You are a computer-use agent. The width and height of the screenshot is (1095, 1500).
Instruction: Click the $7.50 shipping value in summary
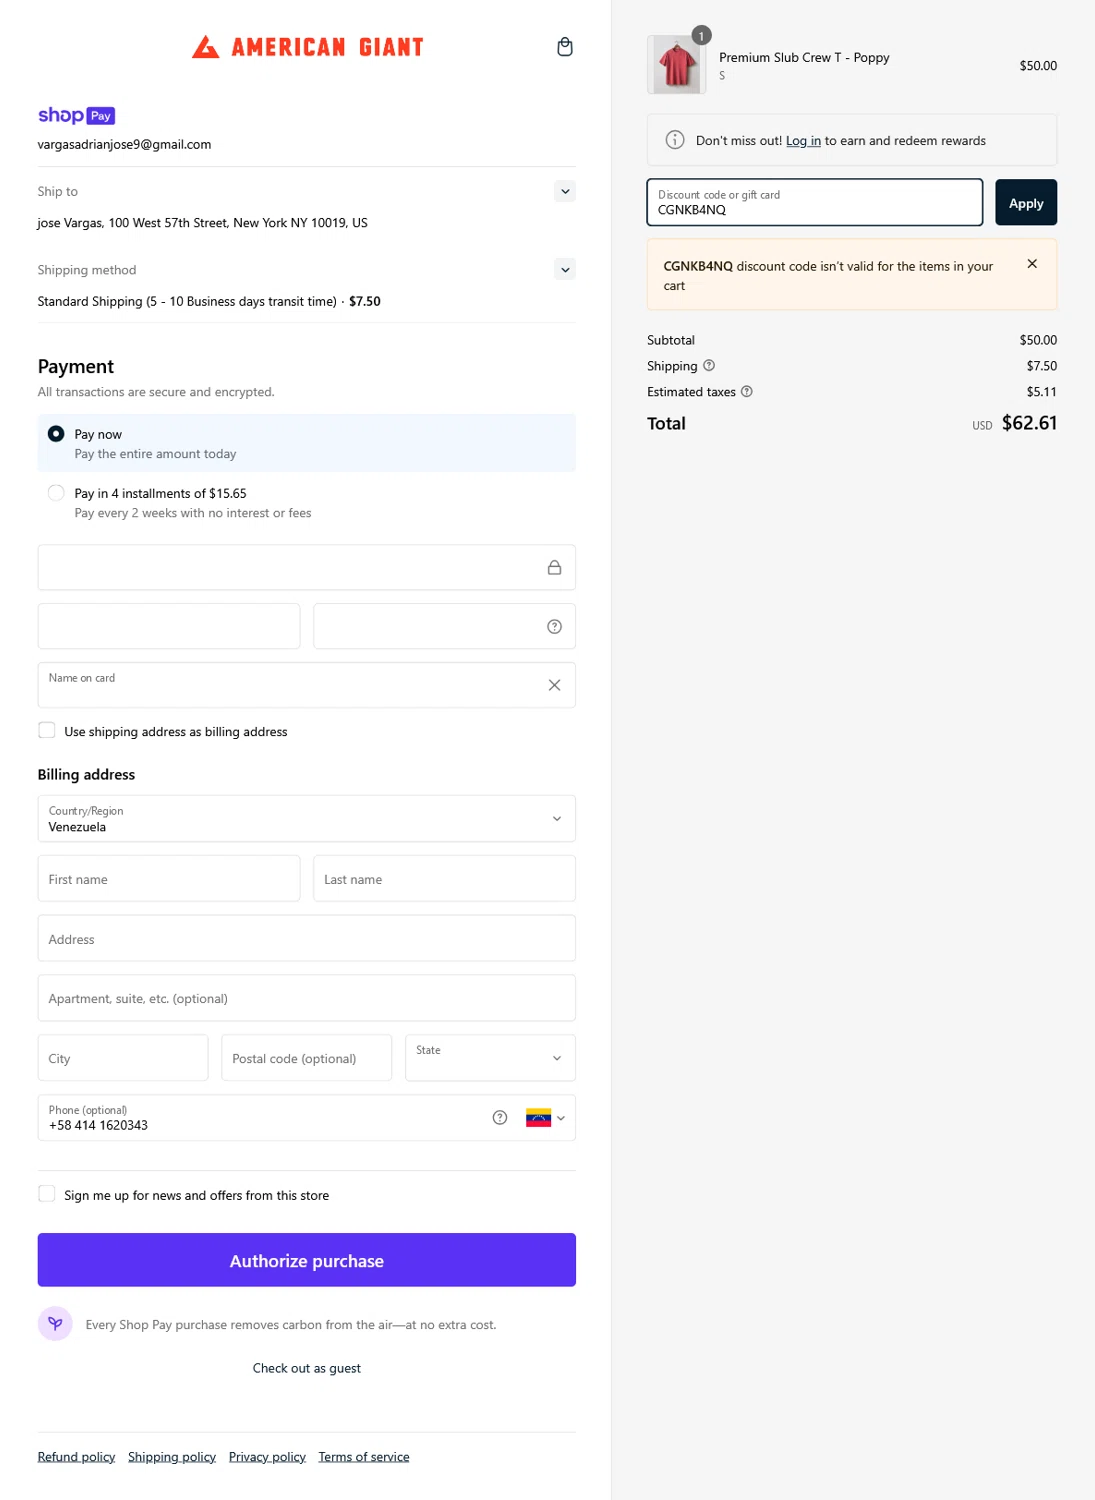coord(1041,366)
